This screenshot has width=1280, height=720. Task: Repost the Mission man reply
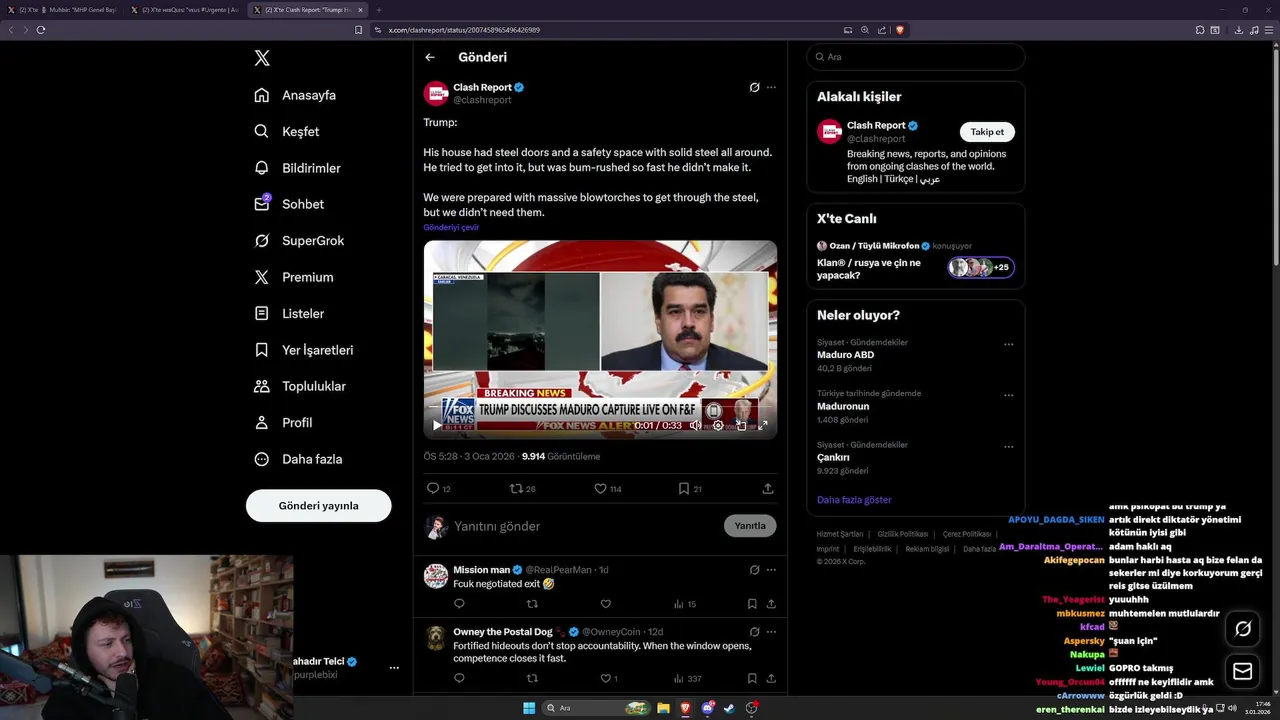pos(532,604)
